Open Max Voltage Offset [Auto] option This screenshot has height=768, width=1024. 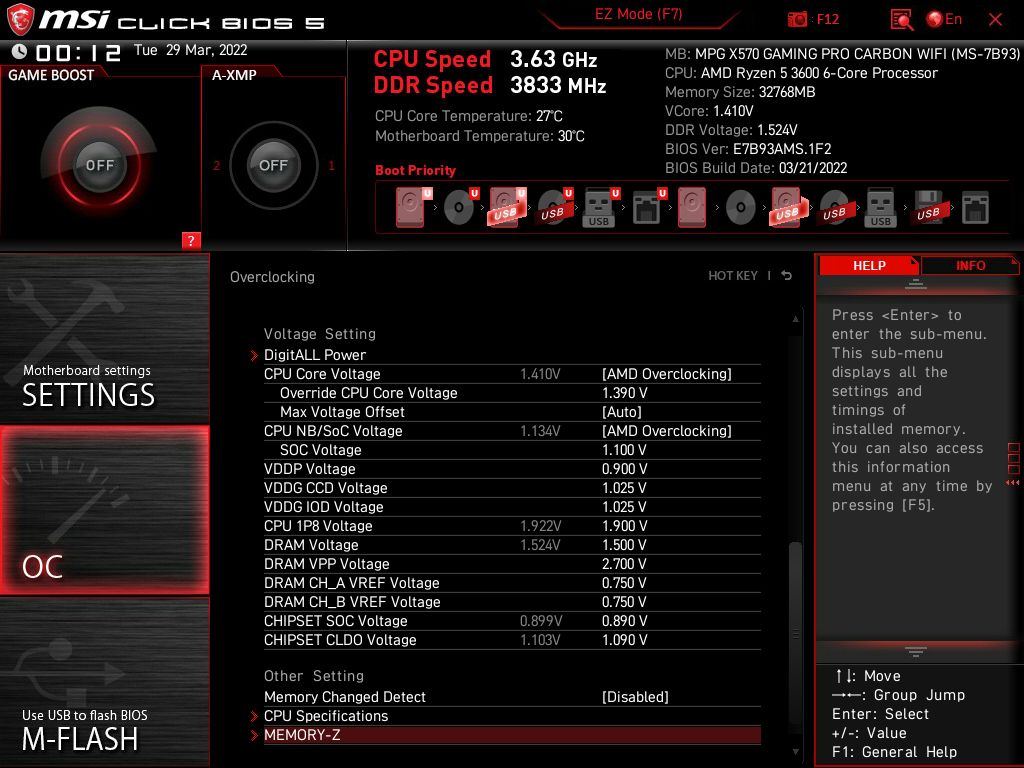tap(622, 411)
